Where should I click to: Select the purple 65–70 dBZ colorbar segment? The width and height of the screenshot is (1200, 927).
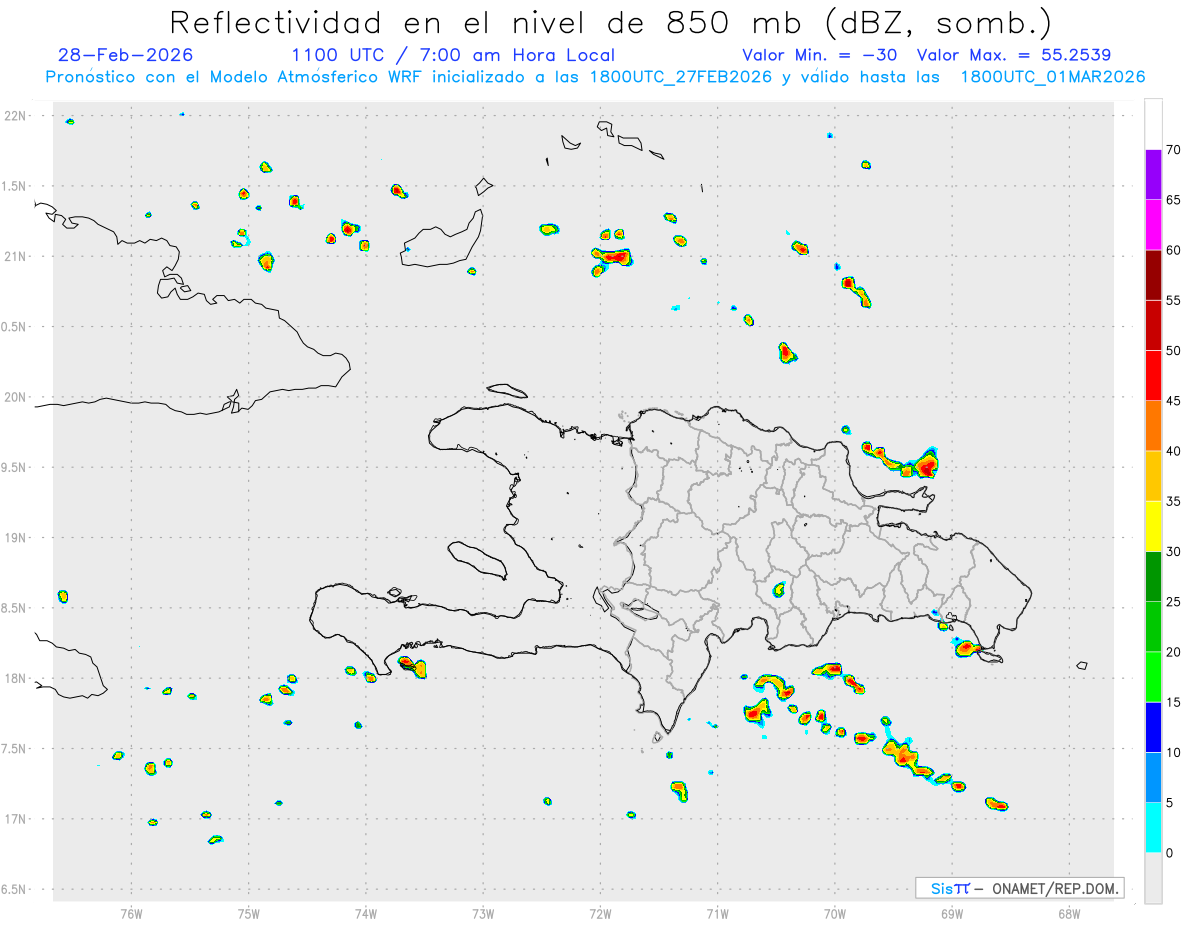[x=1153, y=175]
